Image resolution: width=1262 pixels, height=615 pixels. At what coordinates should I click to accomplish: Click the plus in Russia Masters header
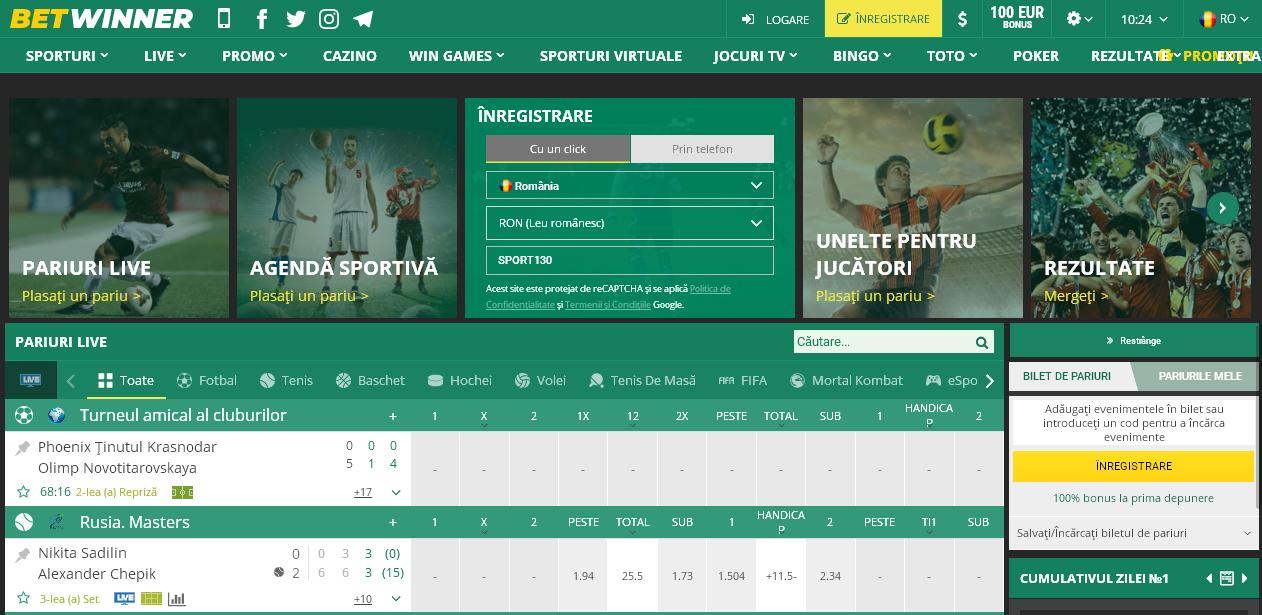393,522
